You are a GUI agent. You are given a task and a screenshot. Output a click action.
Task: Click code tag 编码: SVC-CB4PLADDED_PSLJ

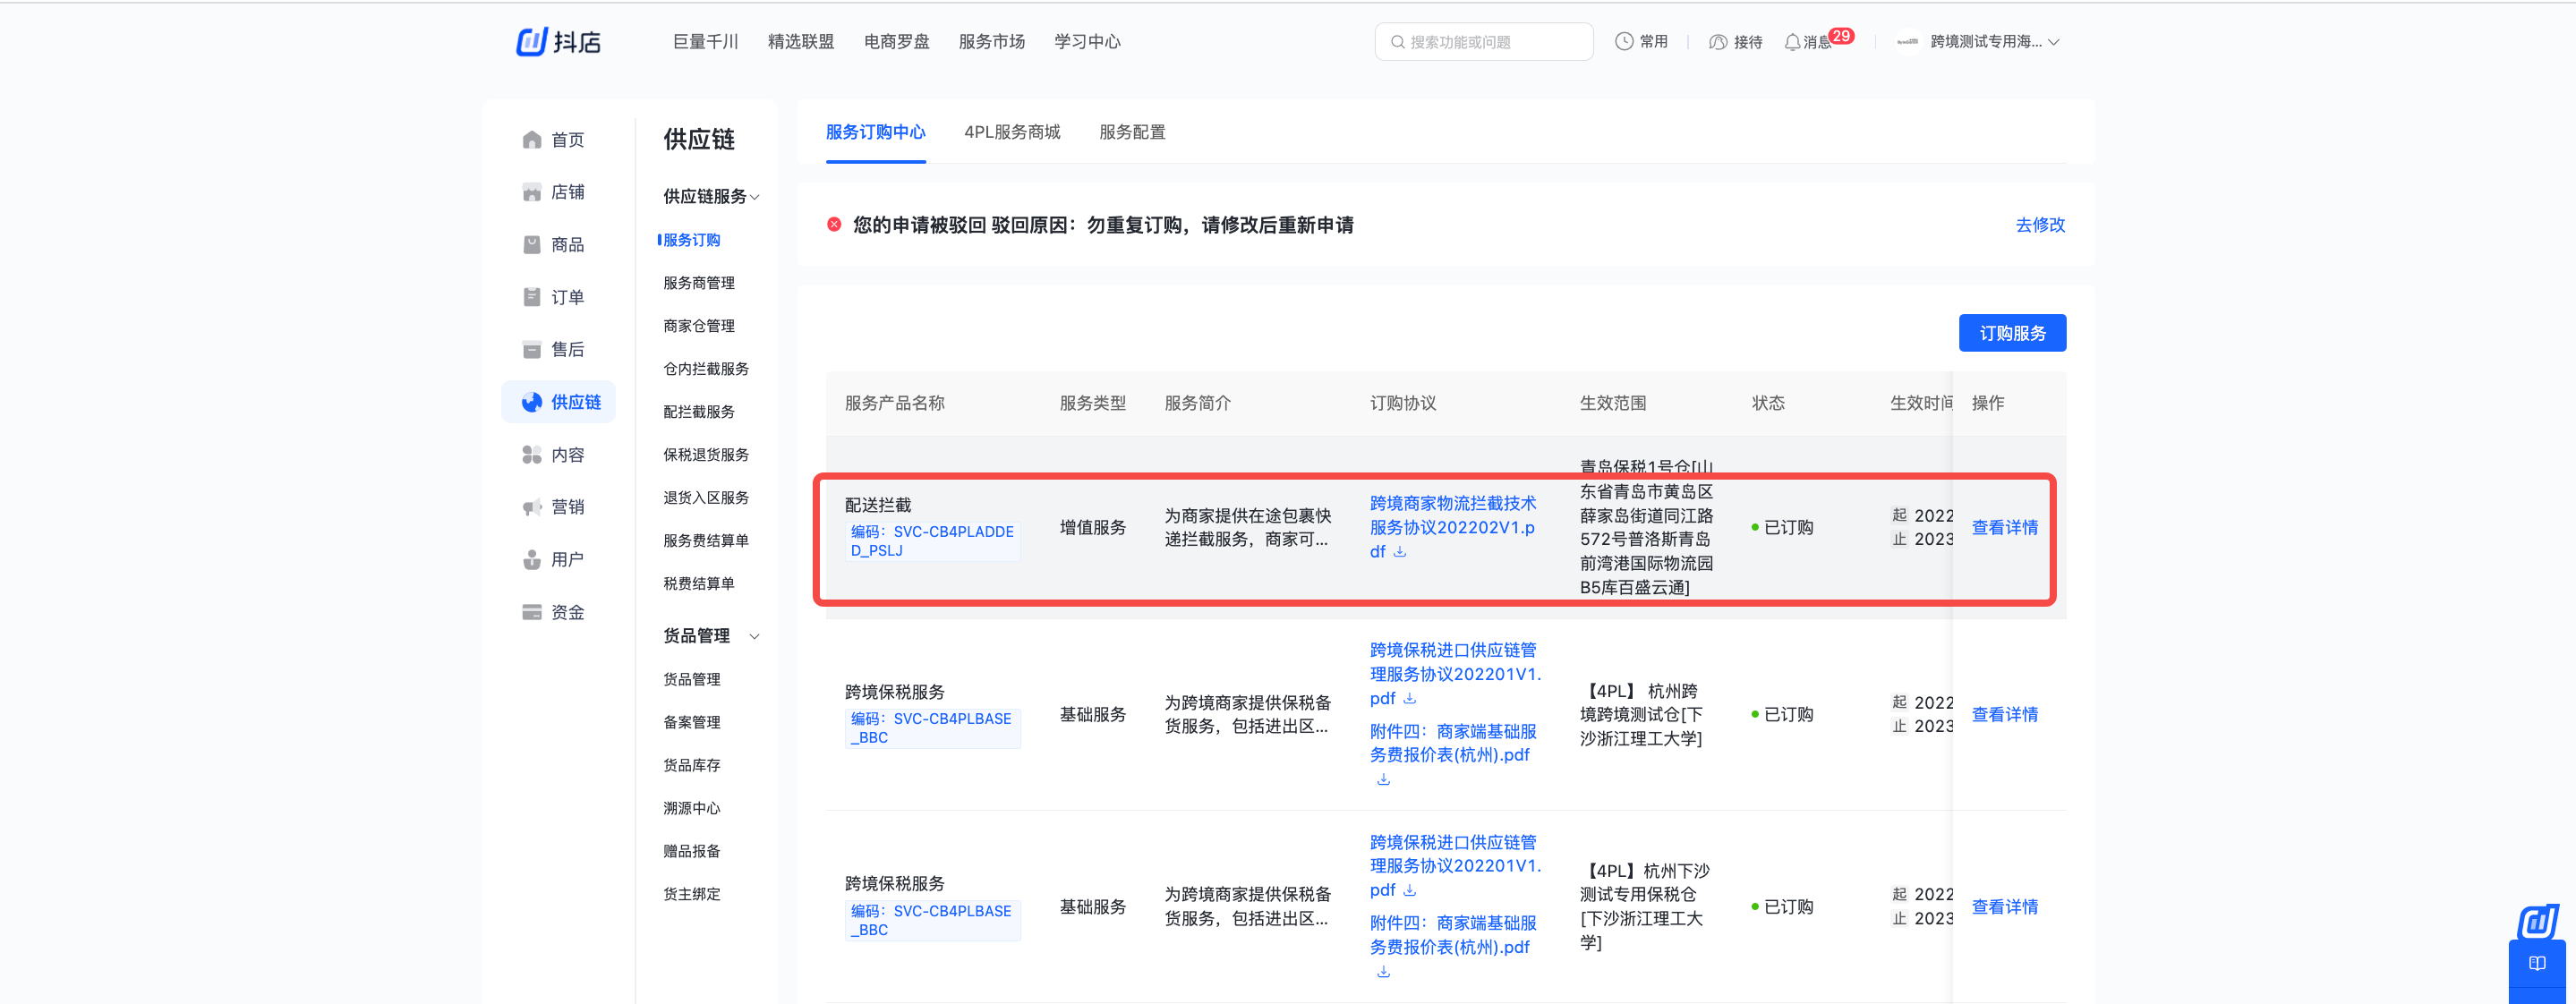tap(932, 541)
